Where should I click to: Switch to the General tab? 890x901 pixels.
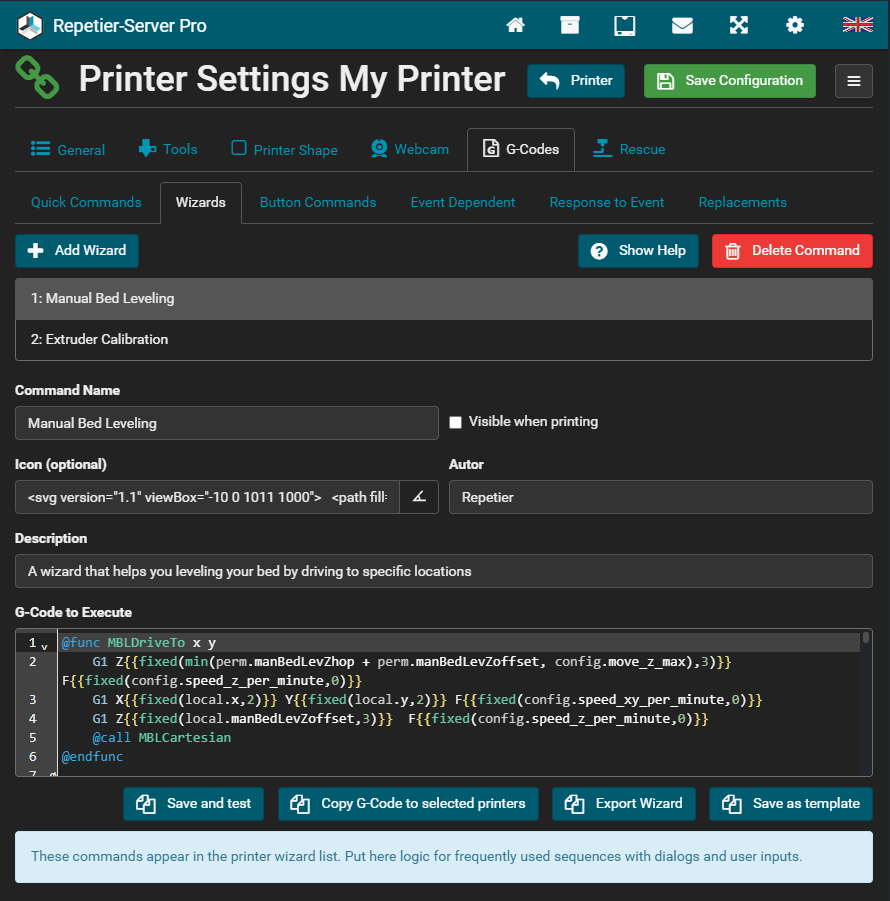[x=68, y=150]
